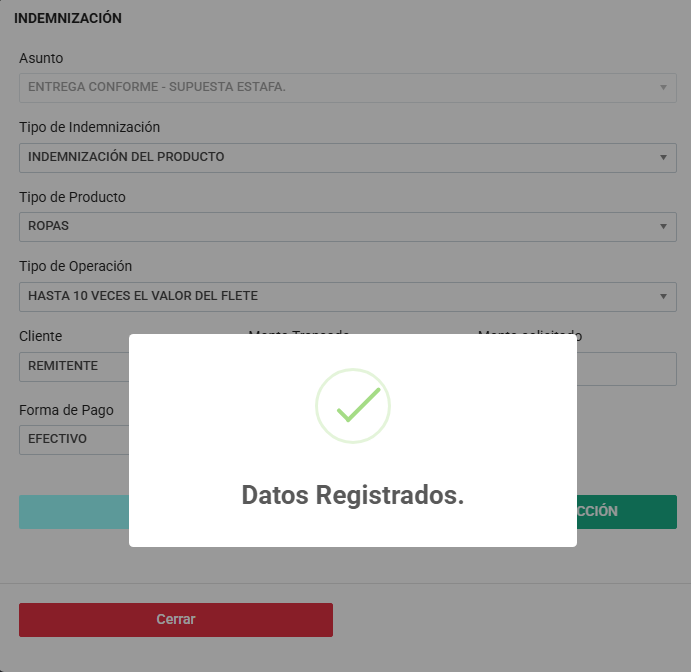The image size is (691, 672).
Task: Expand the Tipo de Indemnización dropdown
Action: [x=347, y=157]
